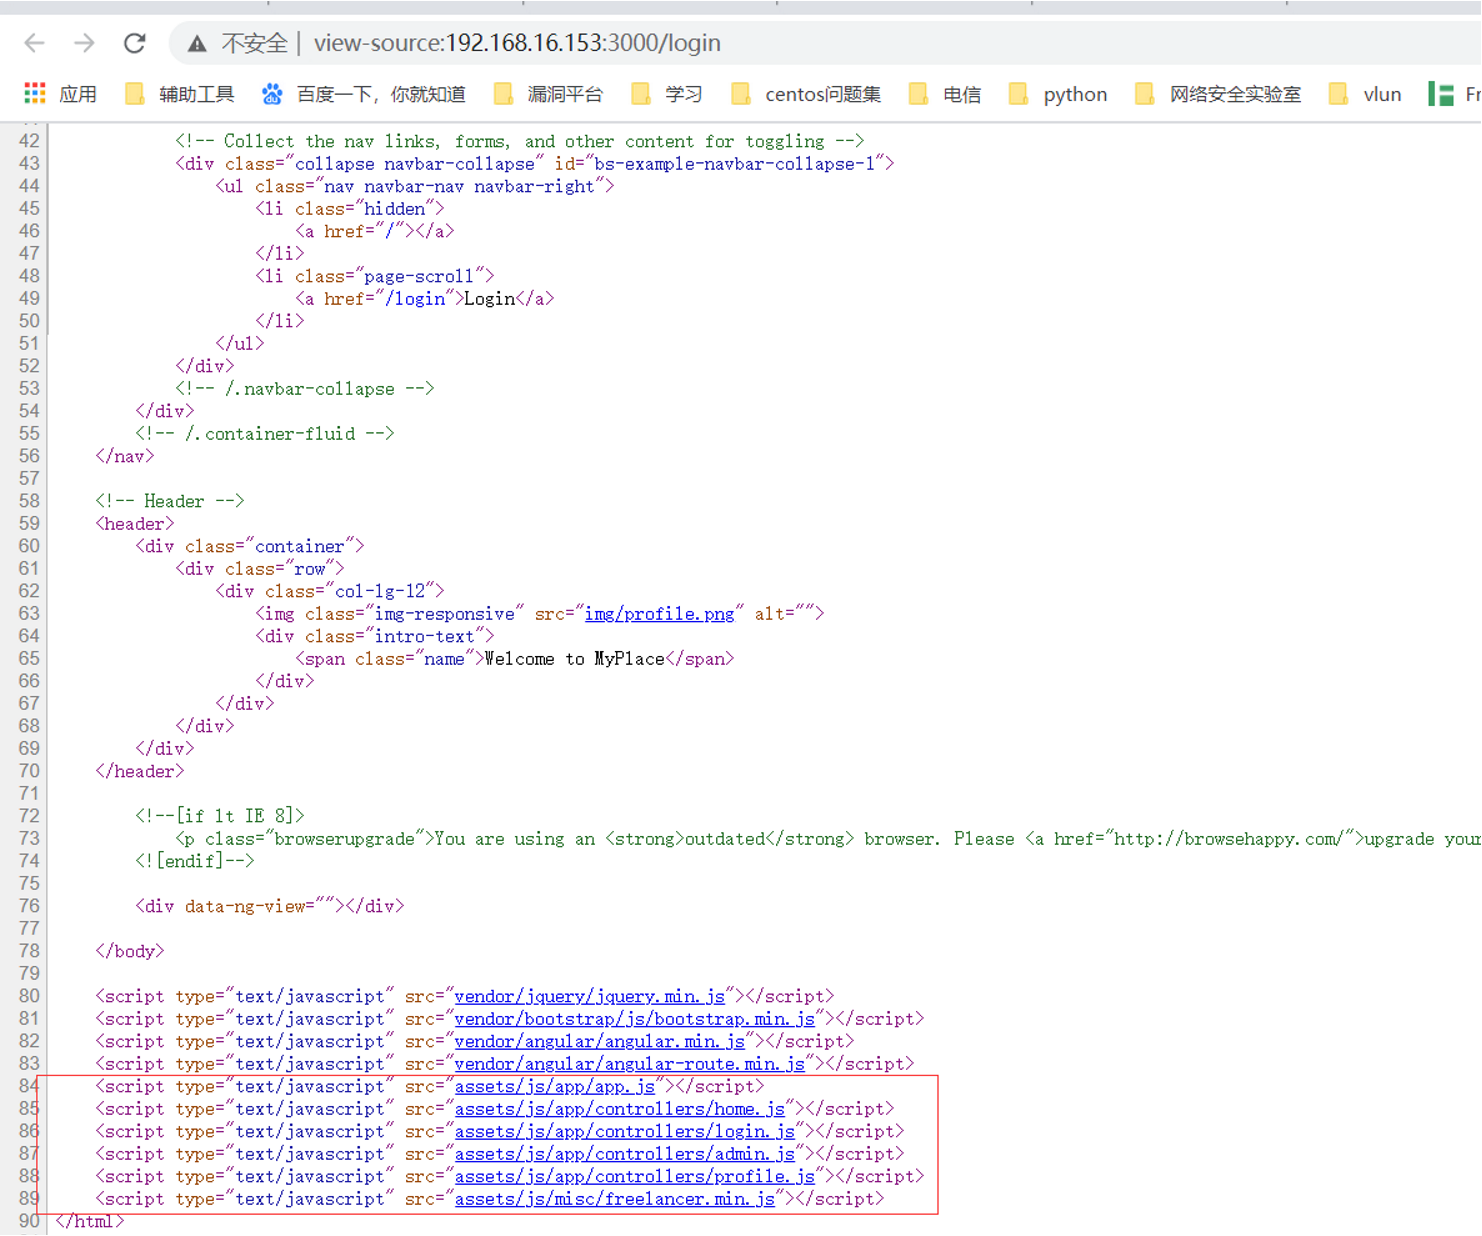Open the Baidu paw bookmark 百度一下，你就知道
1482x1236 pixels.
click(364, 94)
